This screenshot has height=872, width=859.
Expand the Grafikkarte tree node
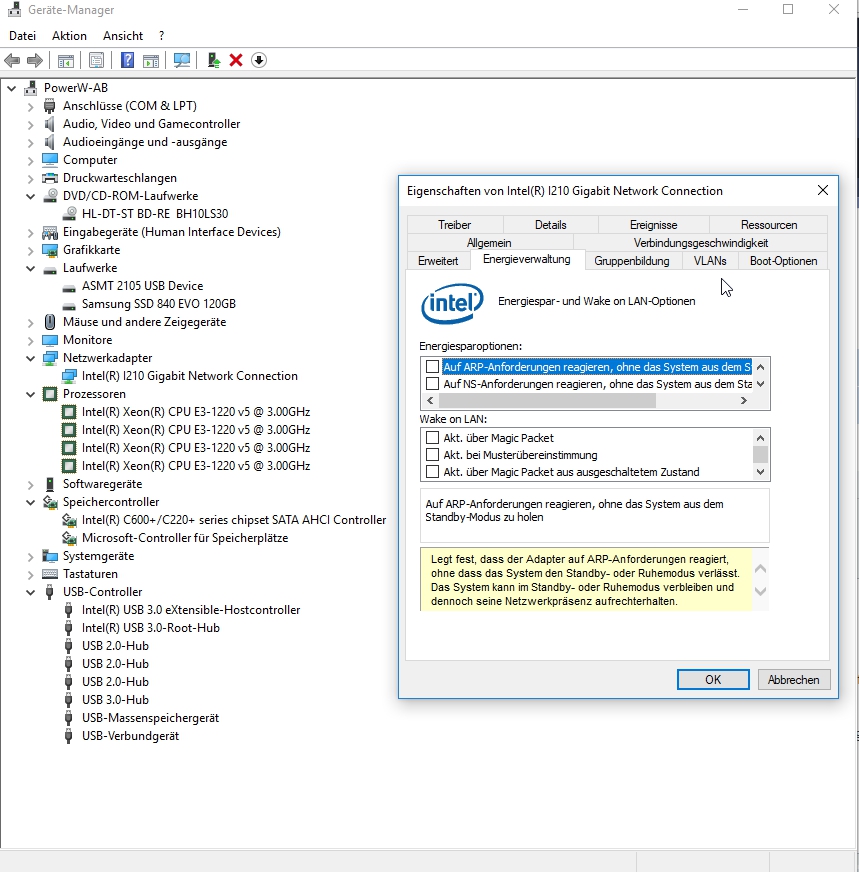pyautogui.click(x=31, y=250)
